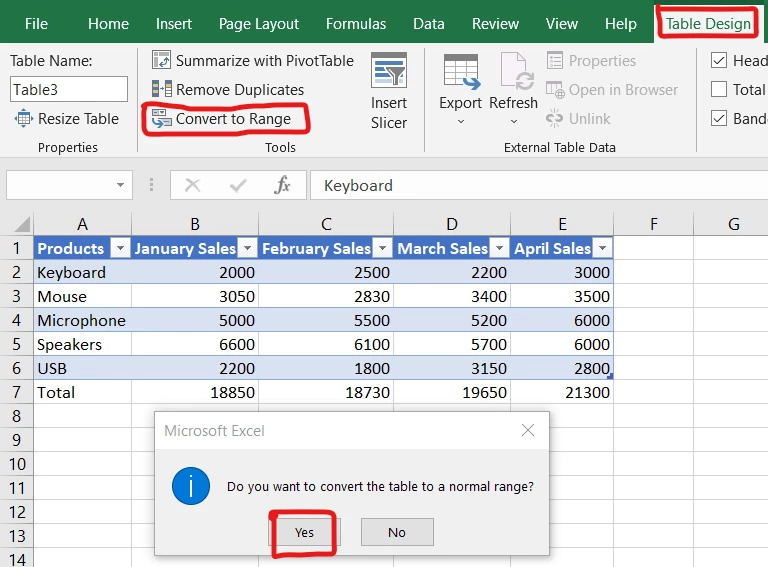Click the Resize Table icon
This screenshot has width=768, height=567.
pos(24,119)
